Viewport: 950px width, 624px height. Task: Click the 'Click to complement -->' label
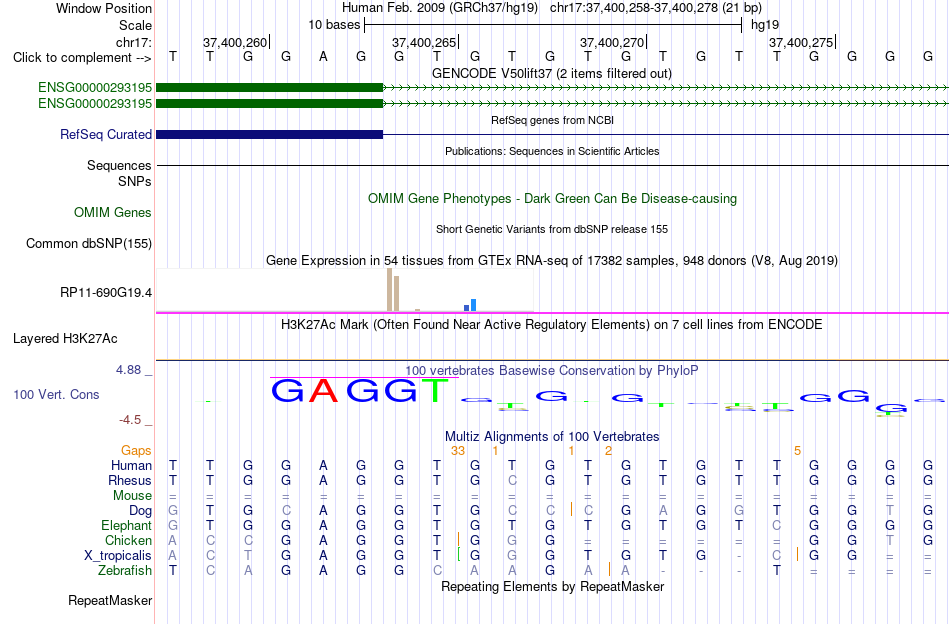coord(82,58)
